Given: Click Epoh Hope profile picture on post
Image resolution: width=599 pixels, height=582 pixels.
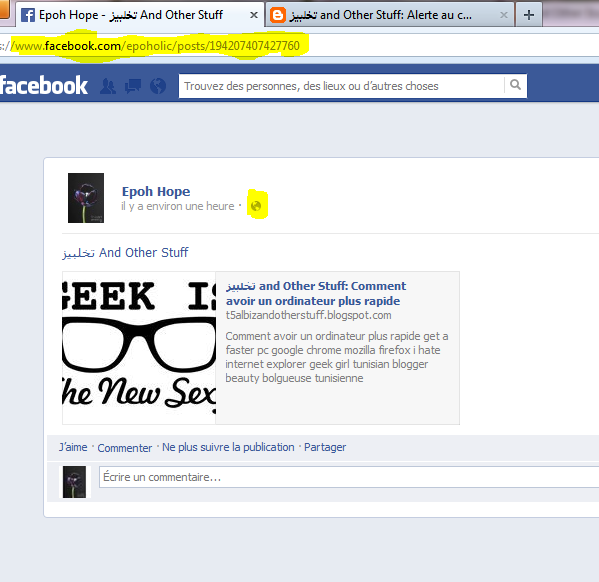Looking at the screenshot, I should (x=86, y=198).
